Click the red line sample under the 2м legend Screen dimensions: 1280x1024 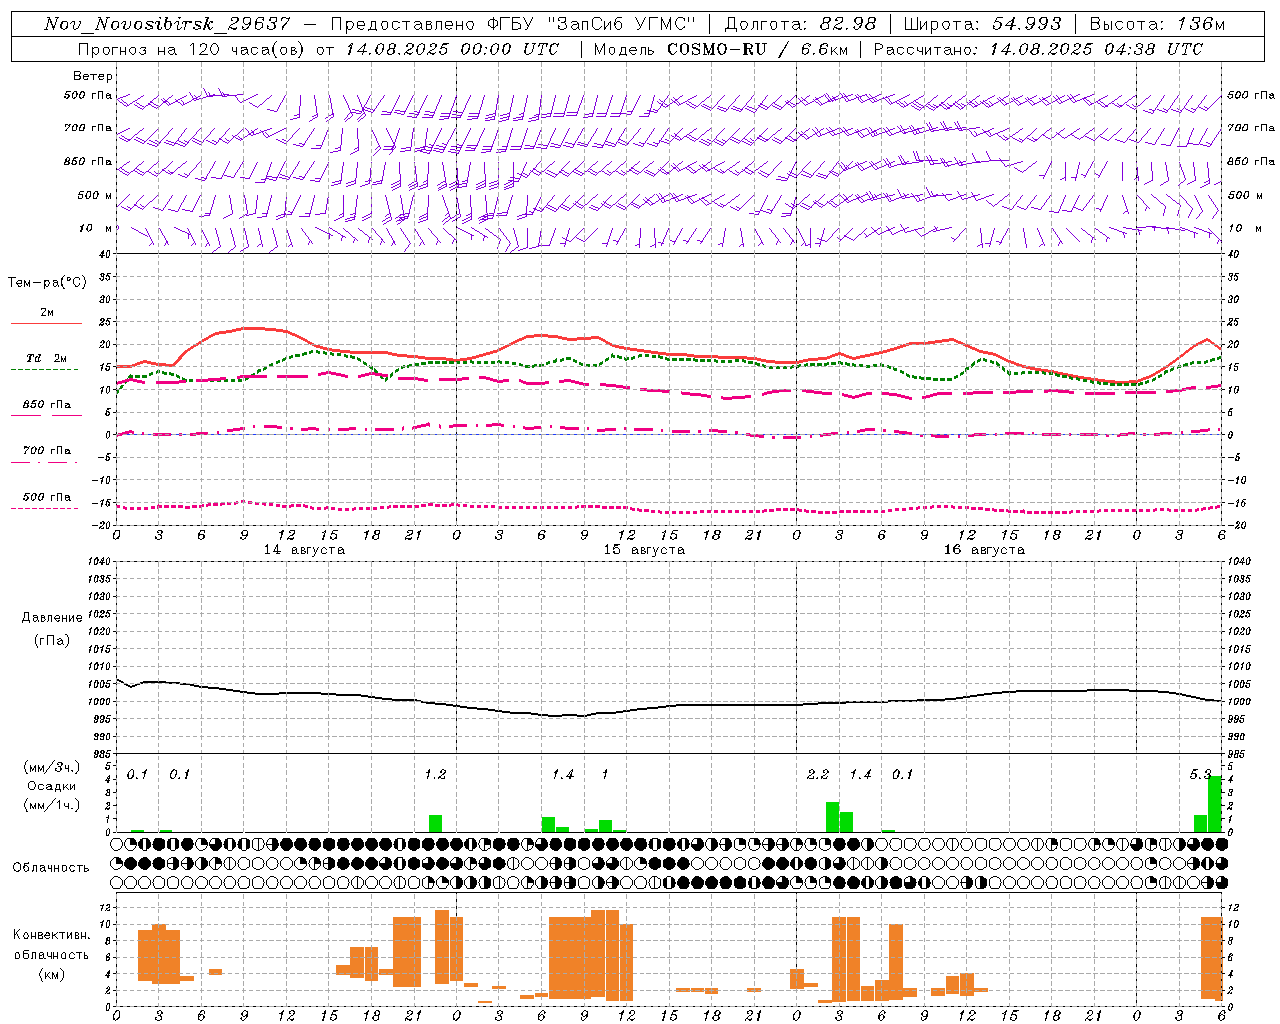tap(46, 323)
